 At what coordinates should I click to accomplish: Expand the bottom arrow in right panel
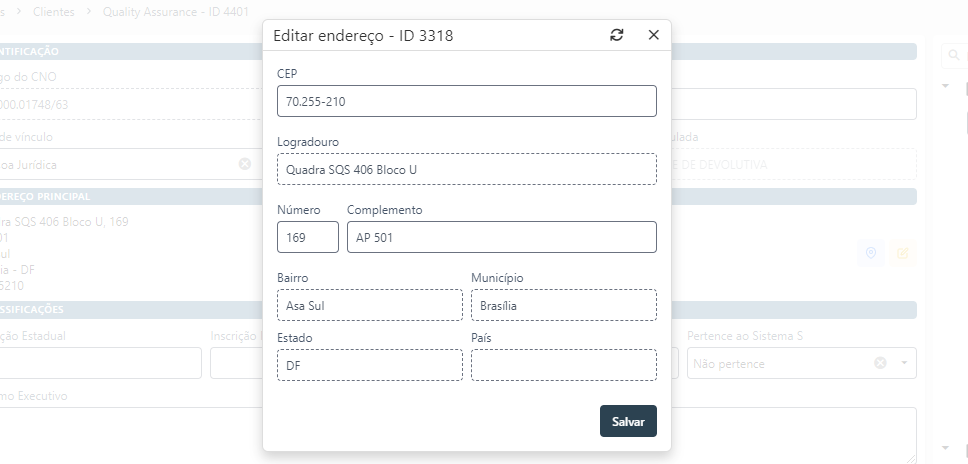click(x=946, y=447)
